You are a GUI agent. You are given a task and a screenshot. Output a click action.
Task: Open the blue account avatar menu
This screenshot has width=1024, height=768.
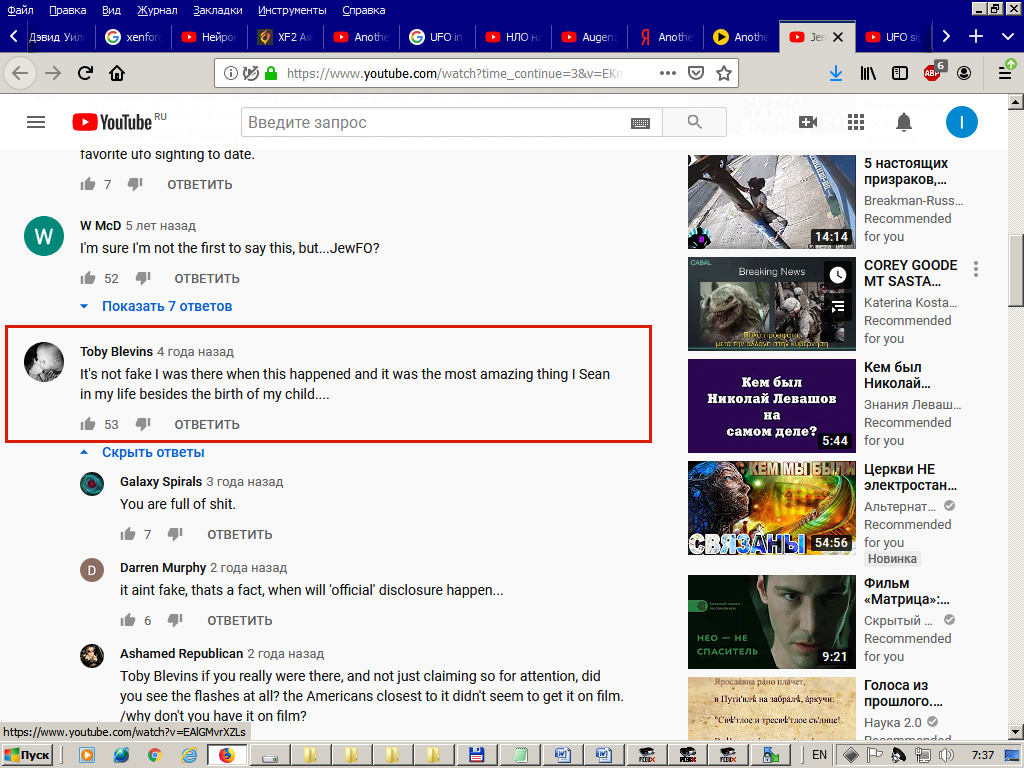[x=961, y=122]
